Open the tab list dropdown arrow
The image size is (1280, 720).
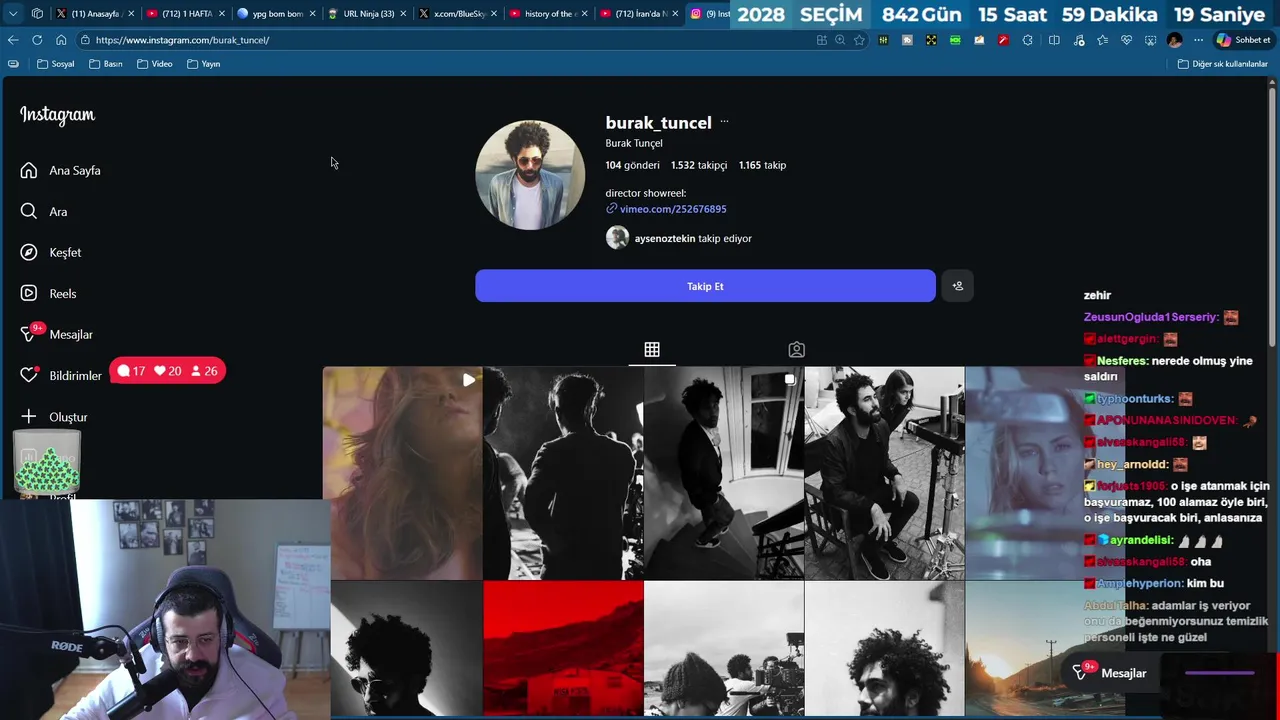[13, 13]
